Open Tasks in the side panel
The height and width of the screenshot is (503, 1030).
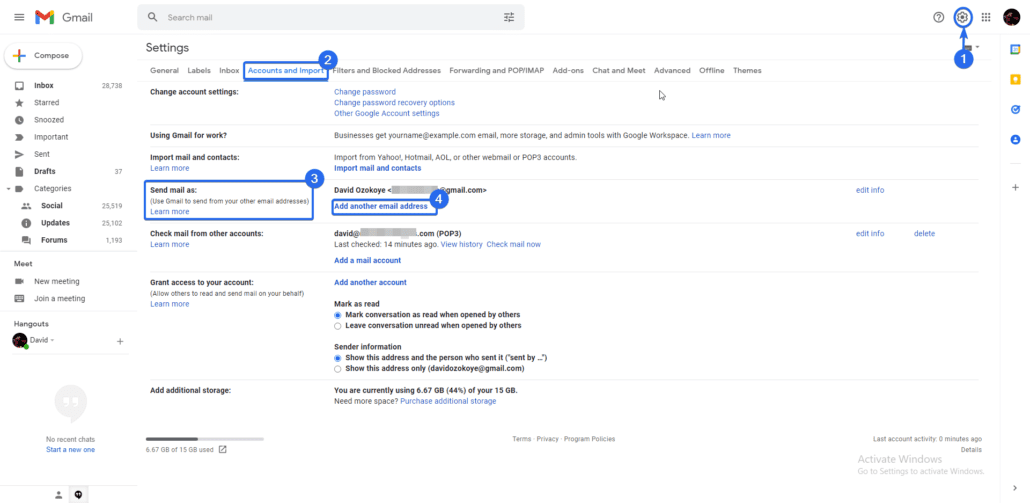1016,110
